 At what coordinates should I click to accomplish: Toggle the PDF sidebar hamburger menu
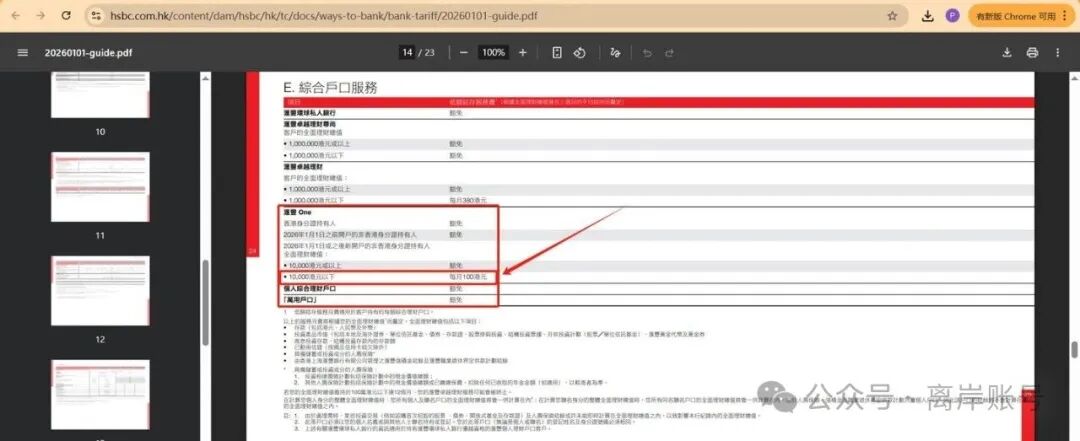point(23,52)
